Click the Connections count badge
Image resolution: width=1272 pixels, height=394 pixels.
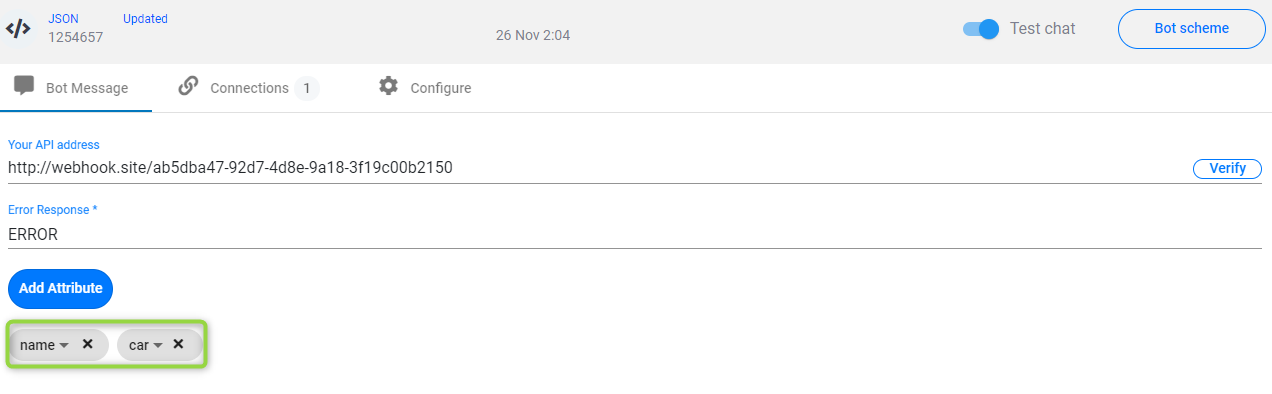[x=307, y=88]
